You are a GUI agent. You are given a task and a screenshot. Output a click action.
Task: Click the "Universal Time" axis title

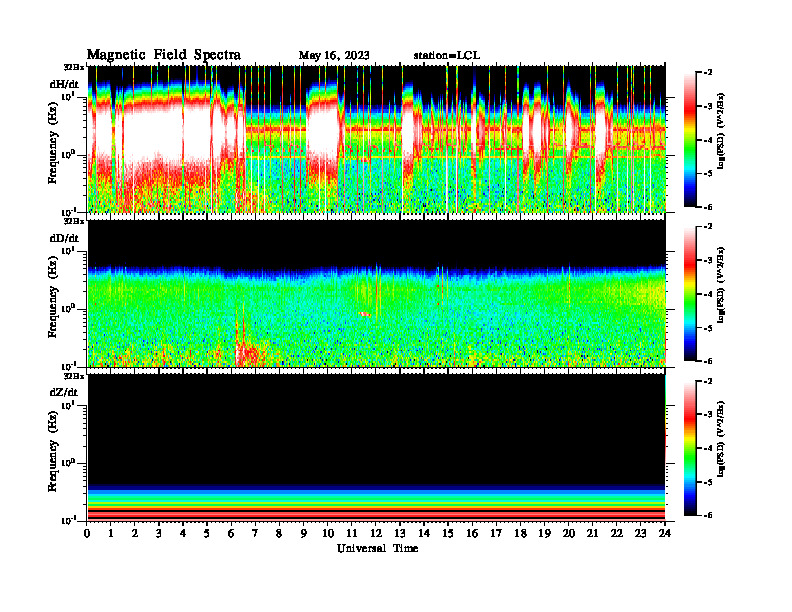(x=377, y=548)
